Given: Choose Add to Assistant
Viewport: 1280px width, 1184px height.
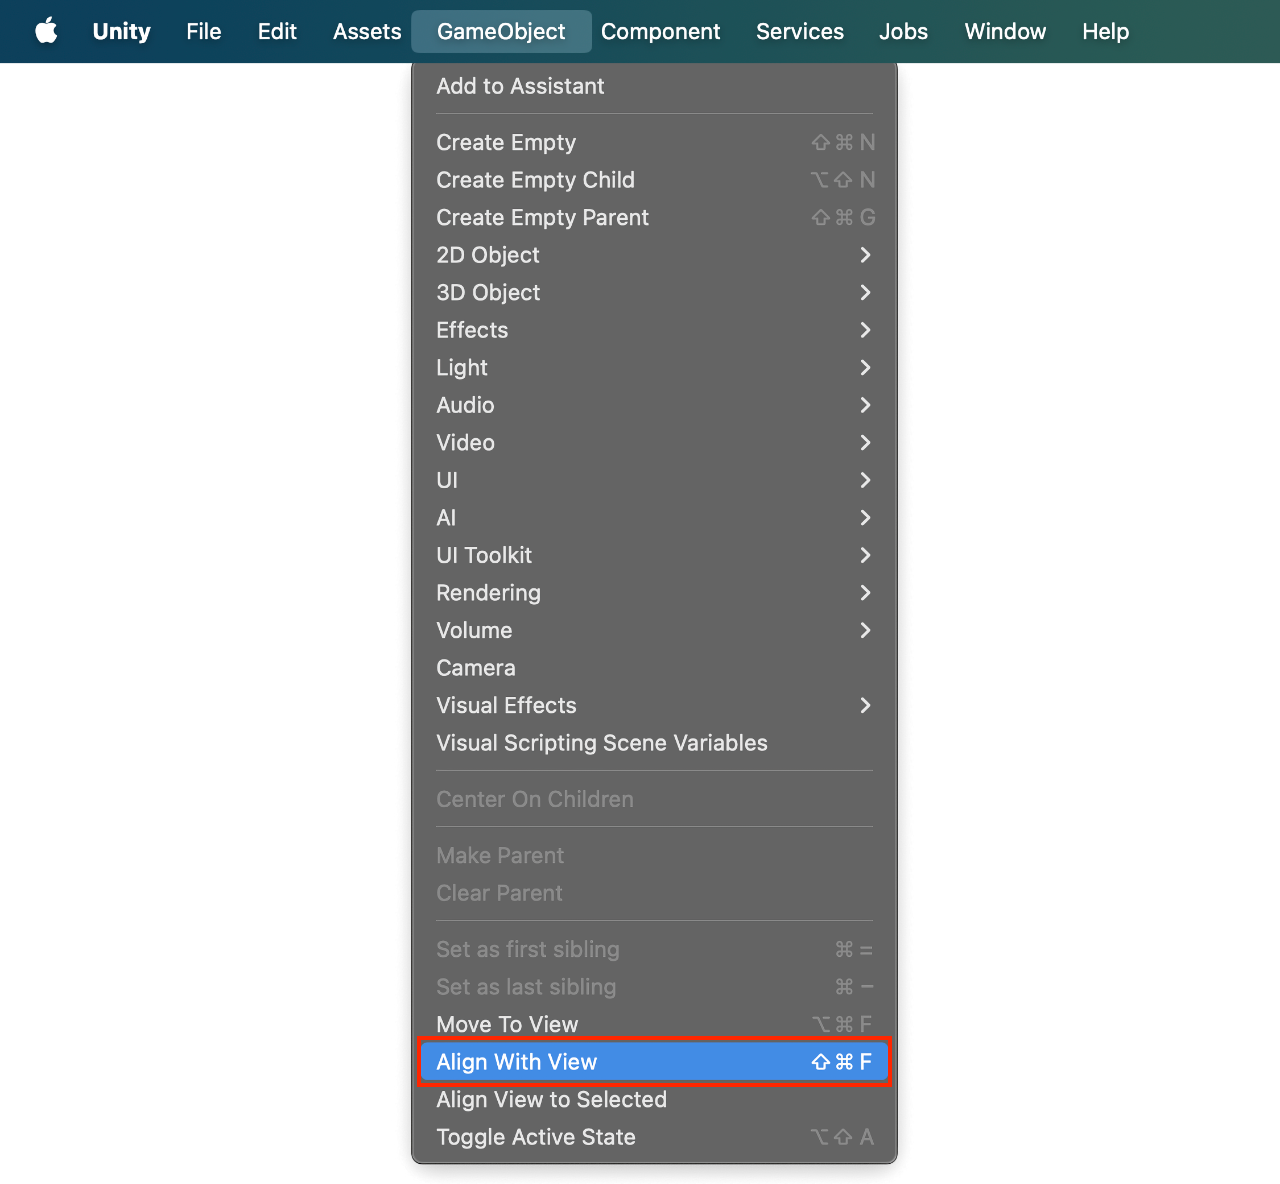Looking at the screenshot, I should (x=654, y=86).
